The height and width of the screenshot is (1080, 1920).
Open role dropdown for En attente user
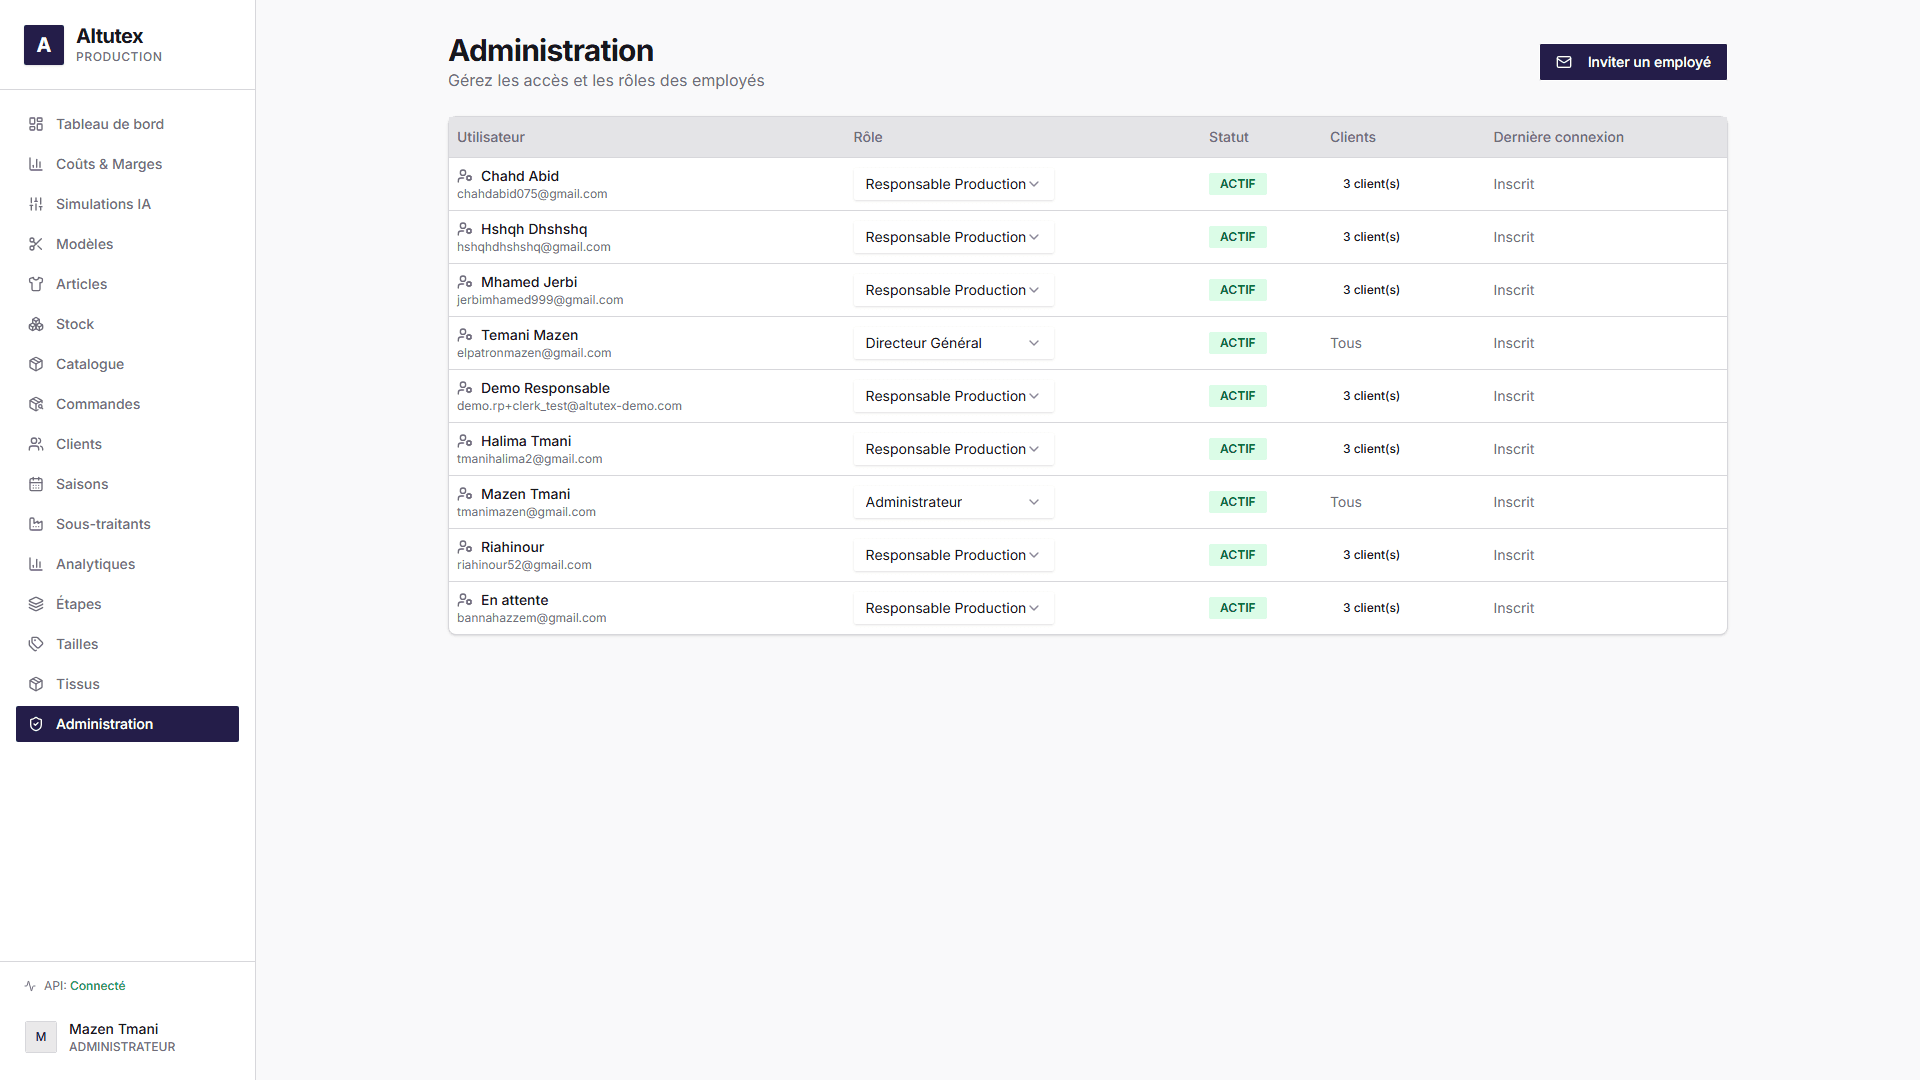953,608
